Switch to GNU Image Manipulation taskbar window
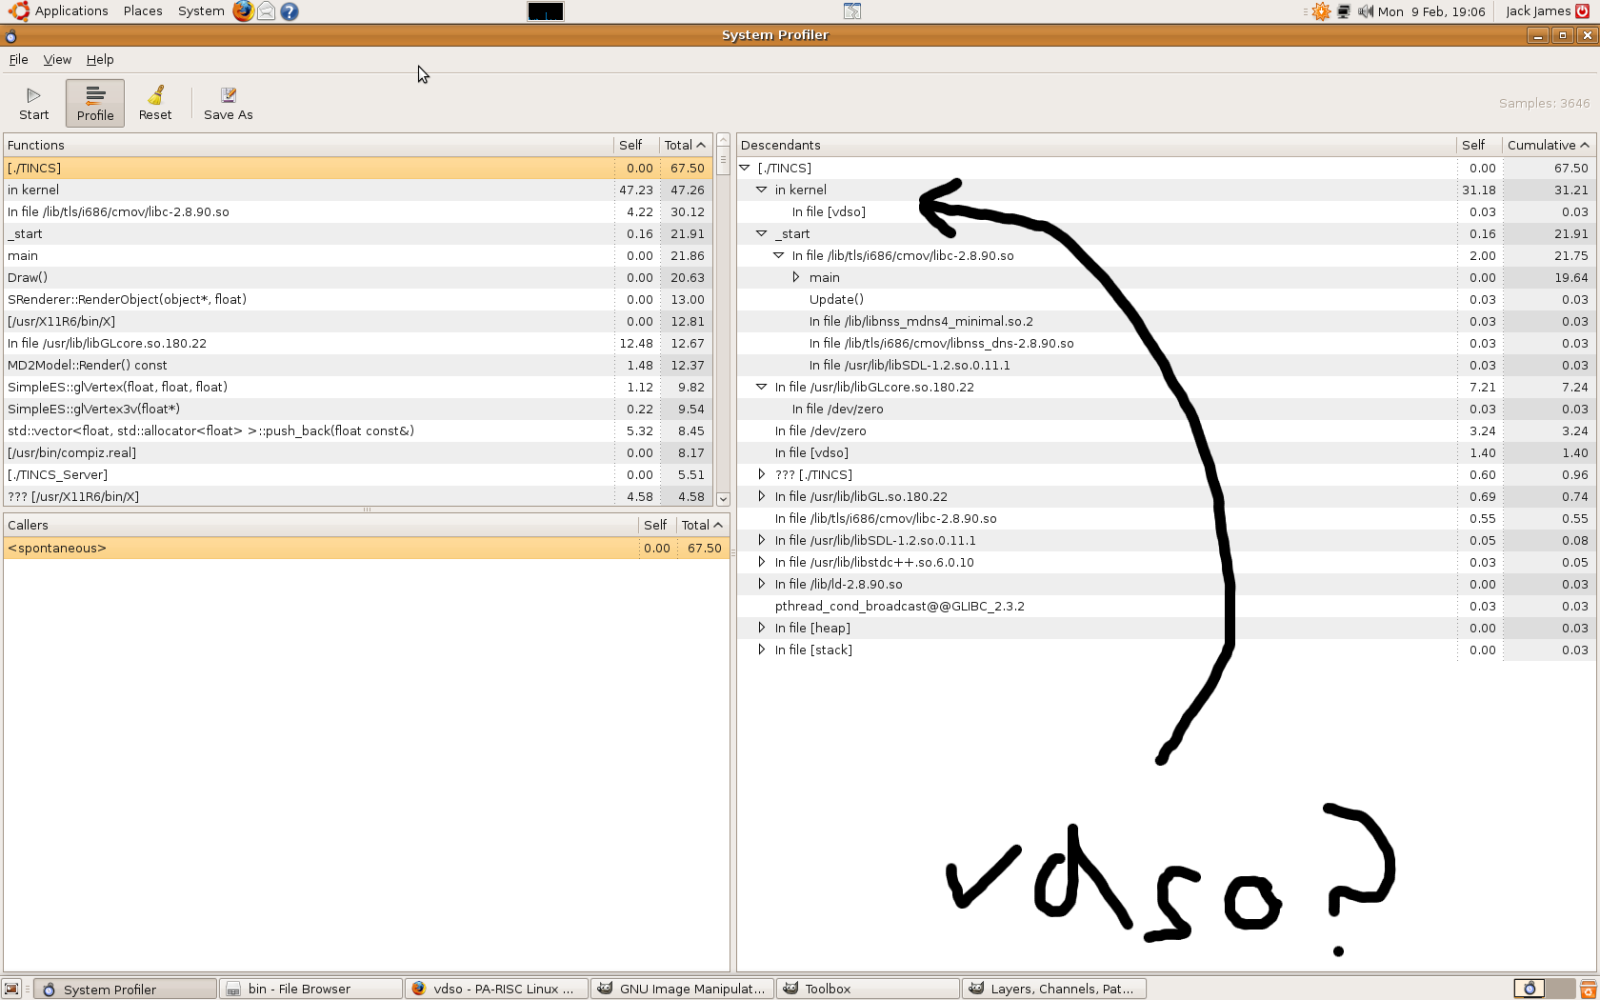Image resolution: width=1600 pixels, height=1000 pixels. point(682,989)
